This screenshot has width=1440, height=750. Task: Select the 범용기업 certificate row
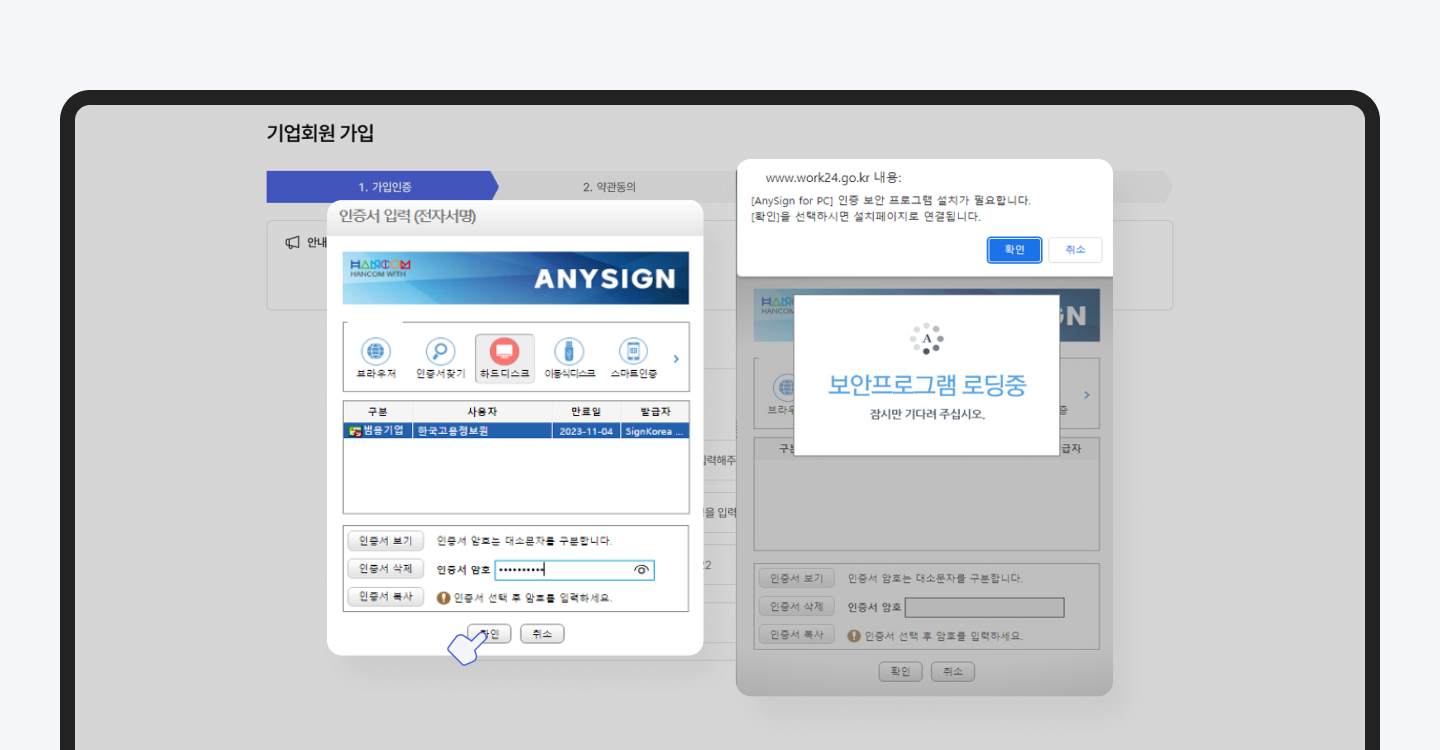(516, 430)
